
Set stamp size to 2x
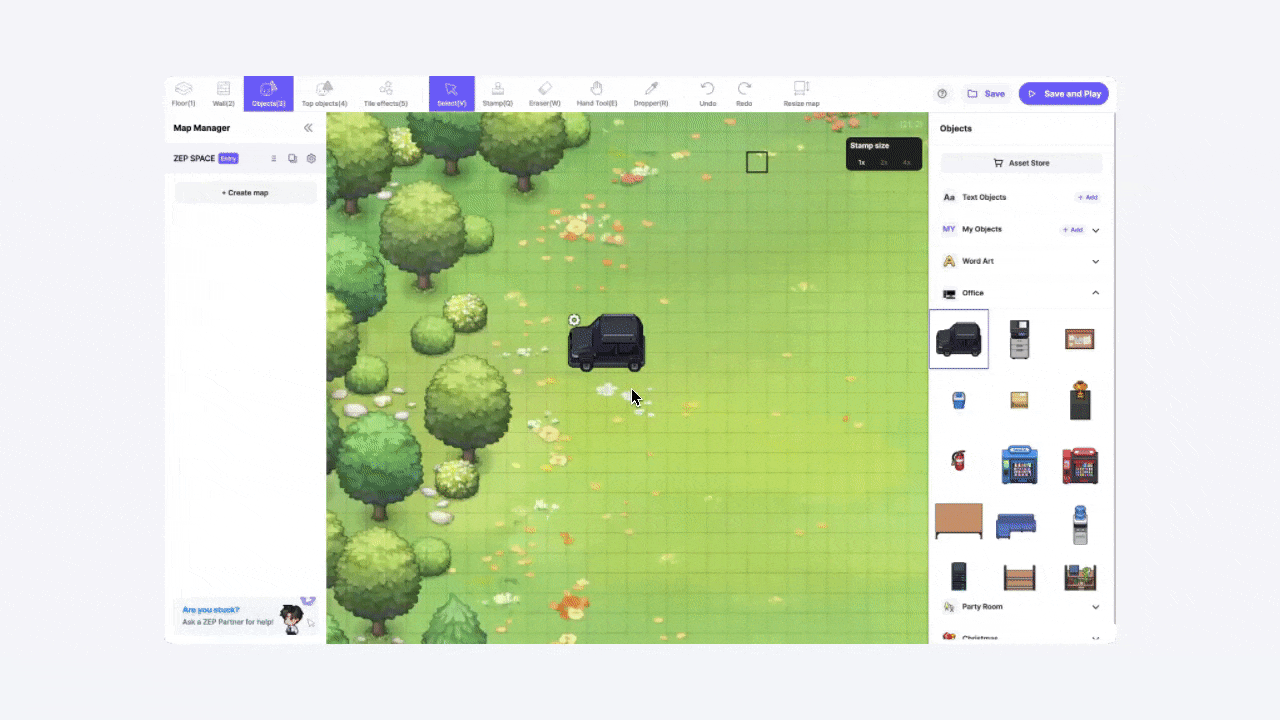(884, 162)
